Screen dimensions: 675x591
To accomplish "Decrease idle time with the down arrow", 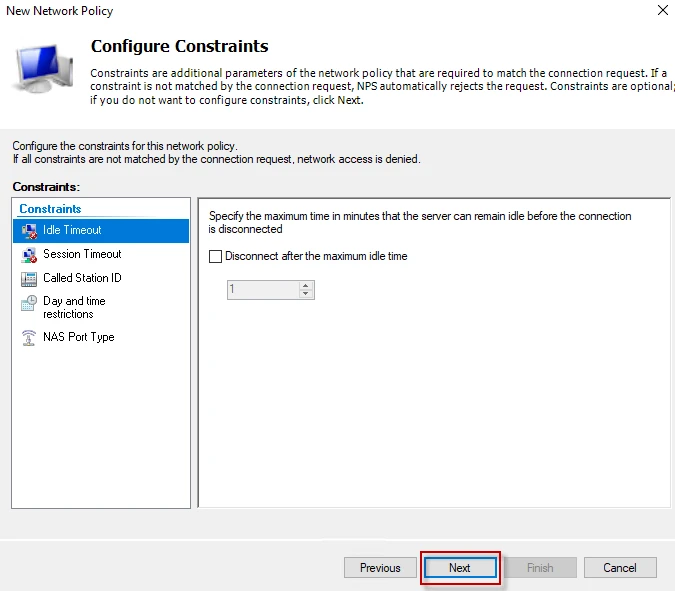I will click(306, 294).
